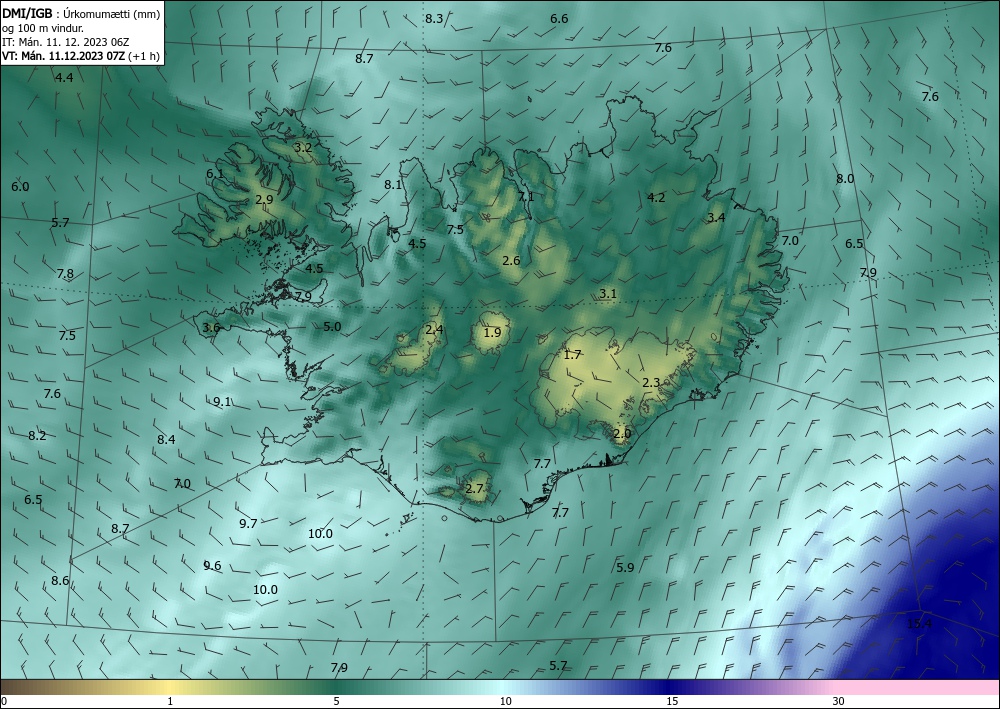This screenshot has width=1000, height=709.
Task: Click the 15.4 value in the dark blue area
Action: coord(919,624)
